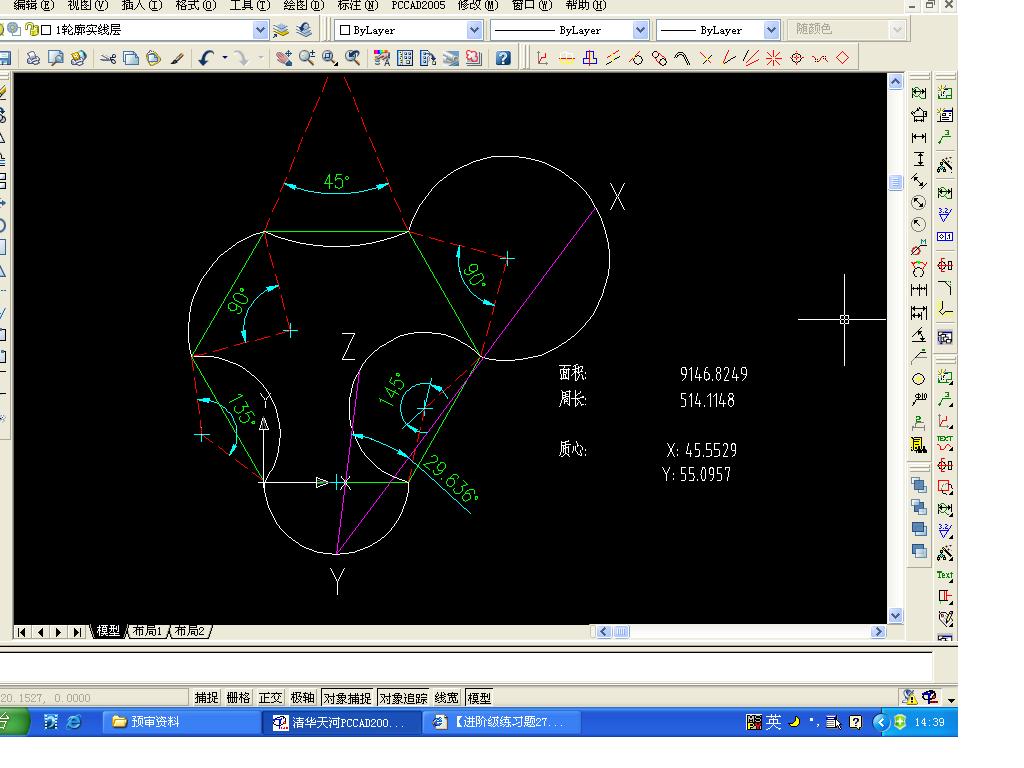Screen dimensions: 1024x768
Task: Open Print Preview tool
Action: pyautogui.click(x=56, y=59)
